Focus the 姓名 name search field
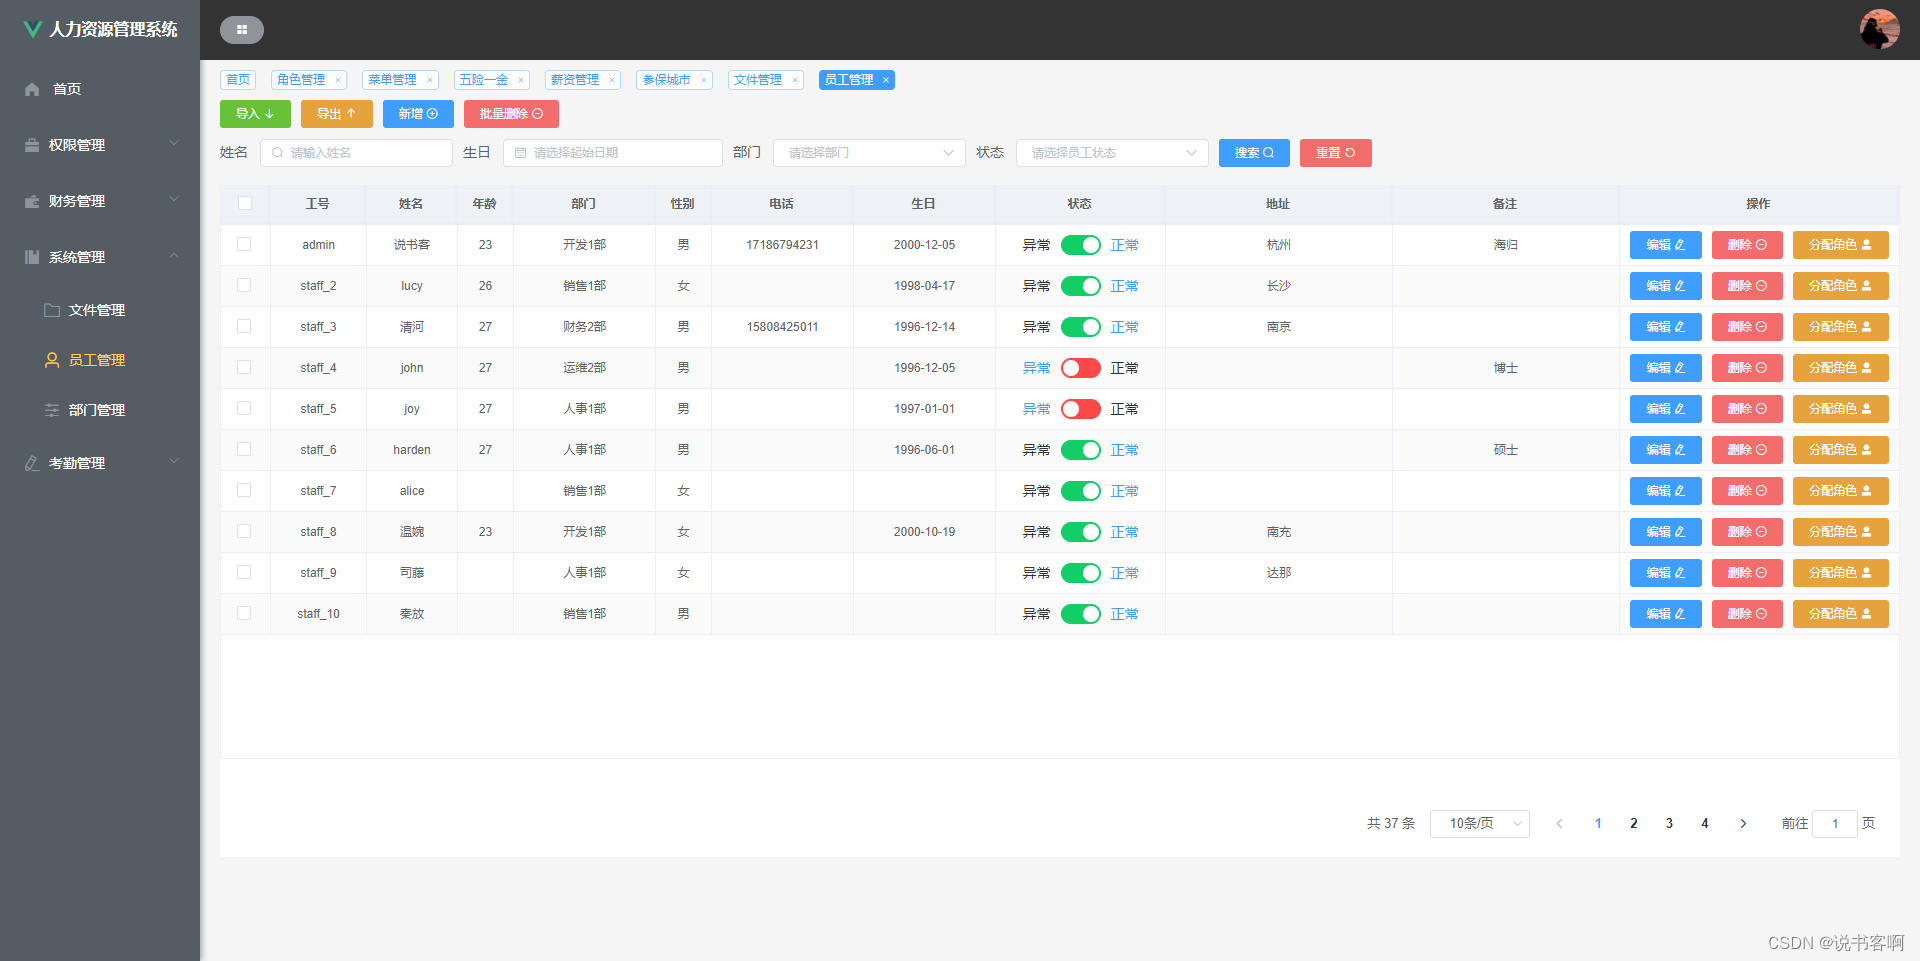This screenshot has width=1920, height=961. tap(356, 153)
